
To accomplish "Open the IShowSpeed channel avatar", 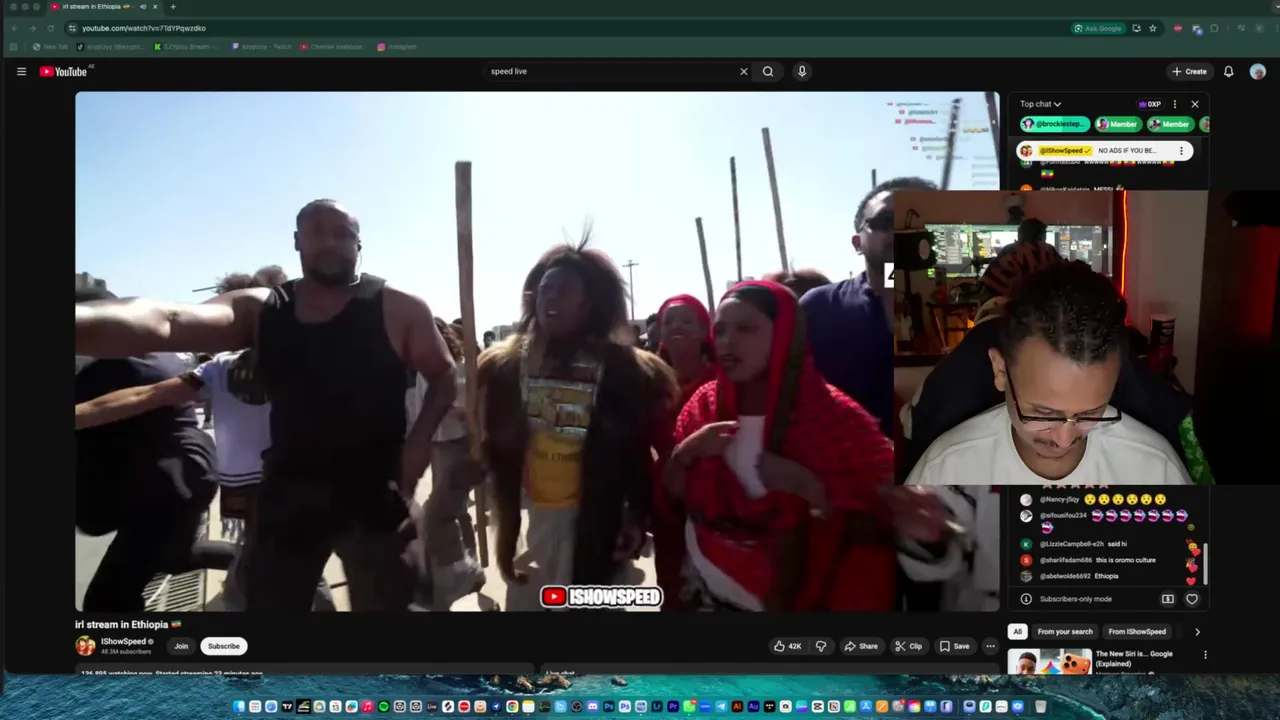I will point(85,646).
